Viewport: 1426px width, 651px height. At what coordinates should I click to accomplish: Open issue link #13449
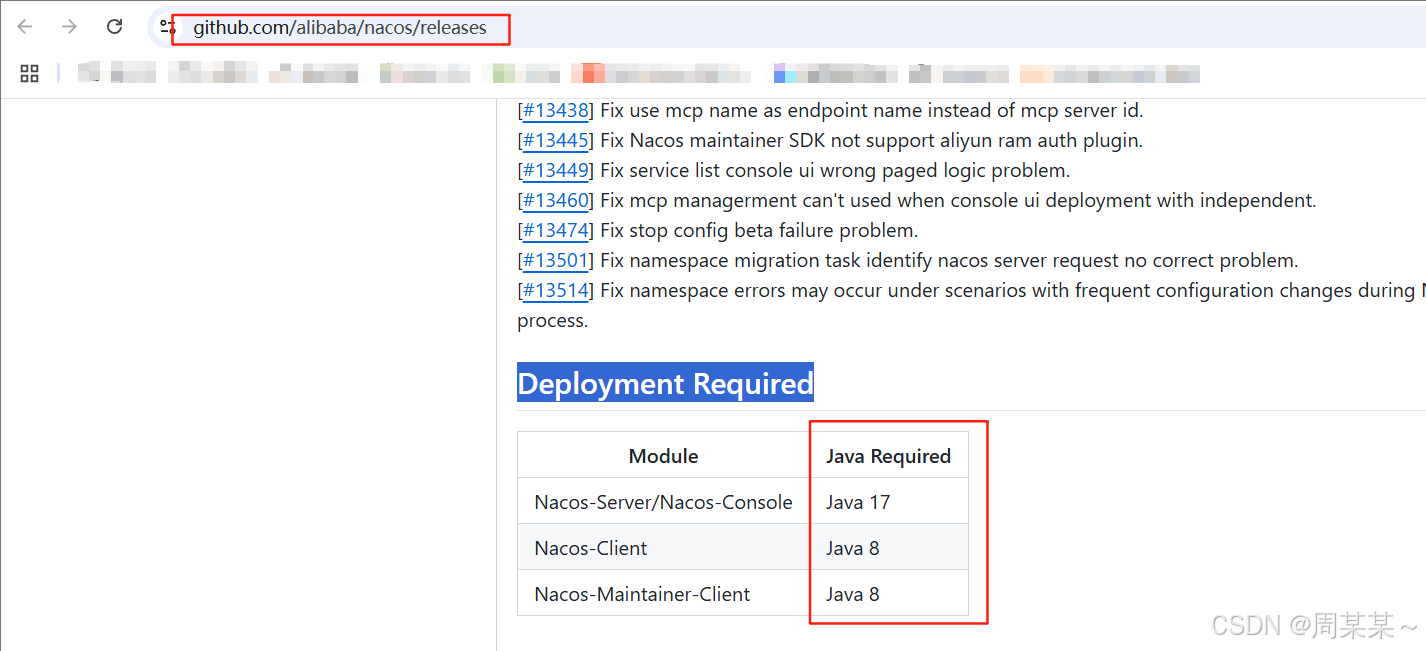click(556, 170)
